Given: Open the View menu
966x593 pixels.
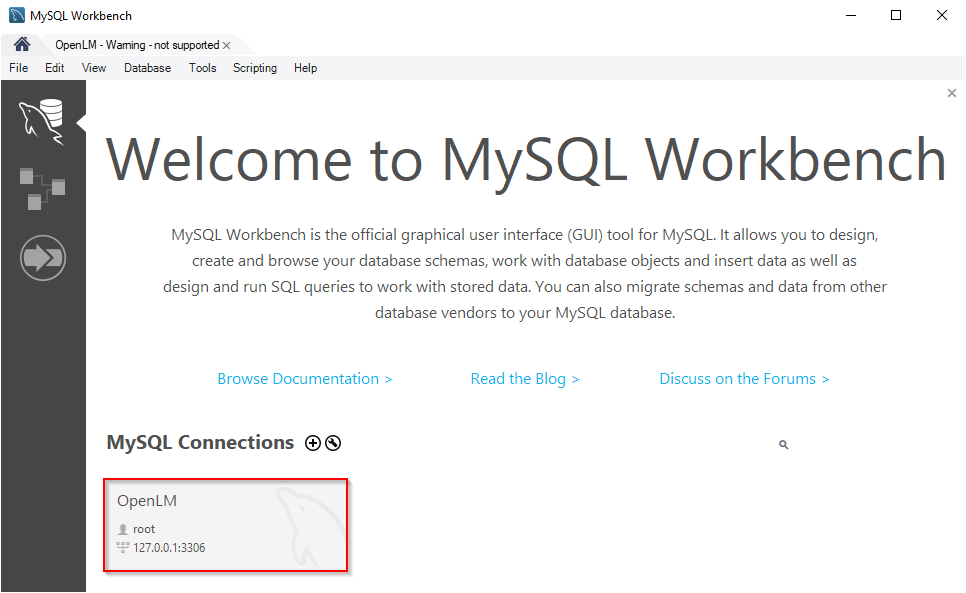Looking at the screenshot, I should tap(94, 68).
